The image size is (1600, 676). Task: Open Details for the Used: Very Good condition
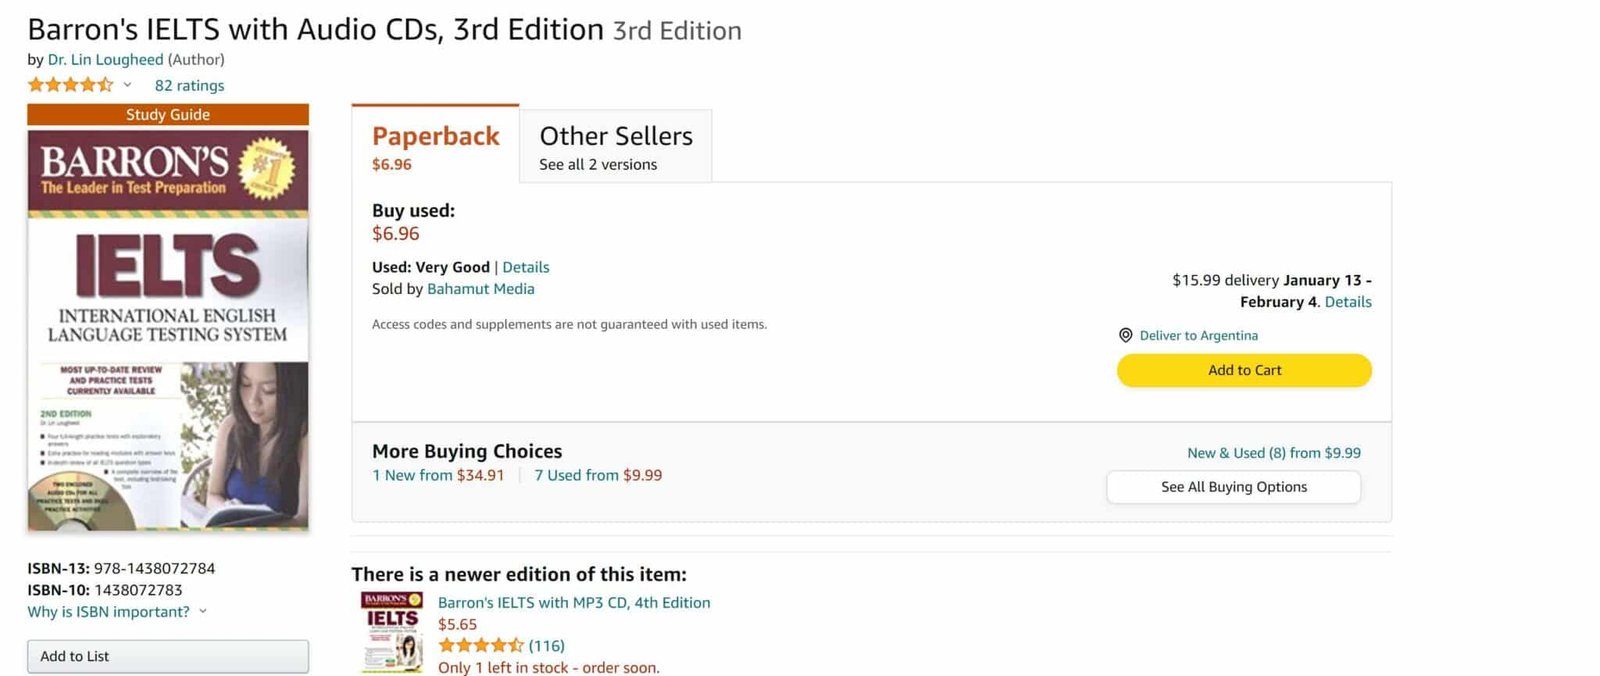526,267
